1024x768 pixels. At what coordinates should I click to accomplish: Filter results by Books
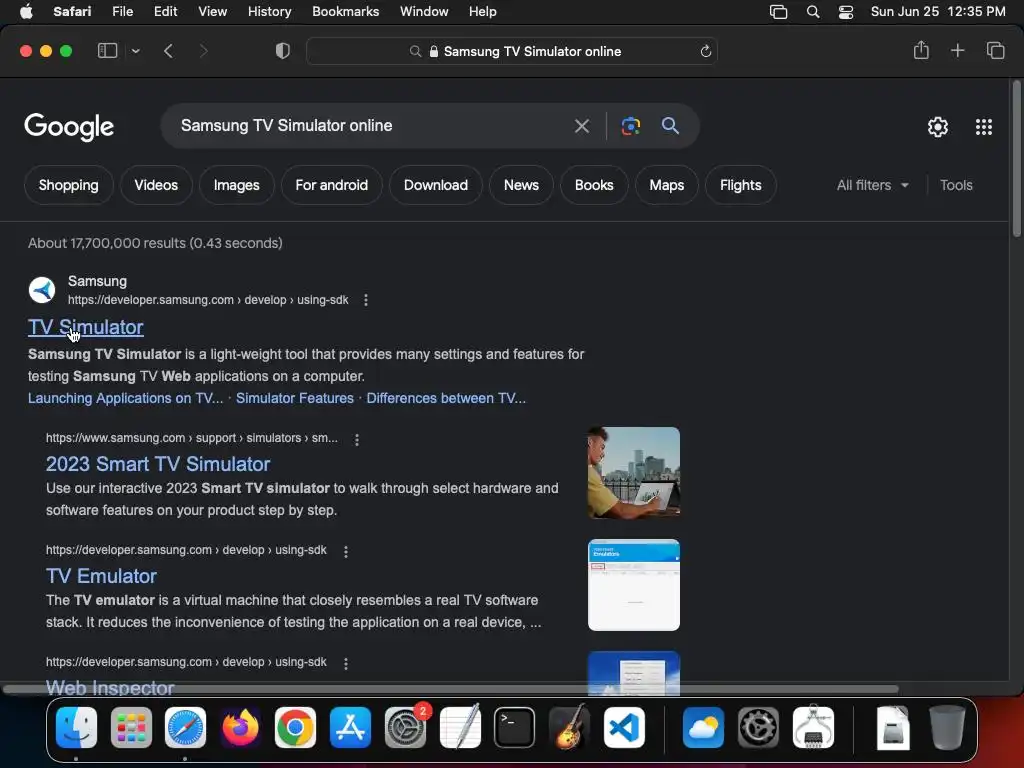tap(594, 185)
